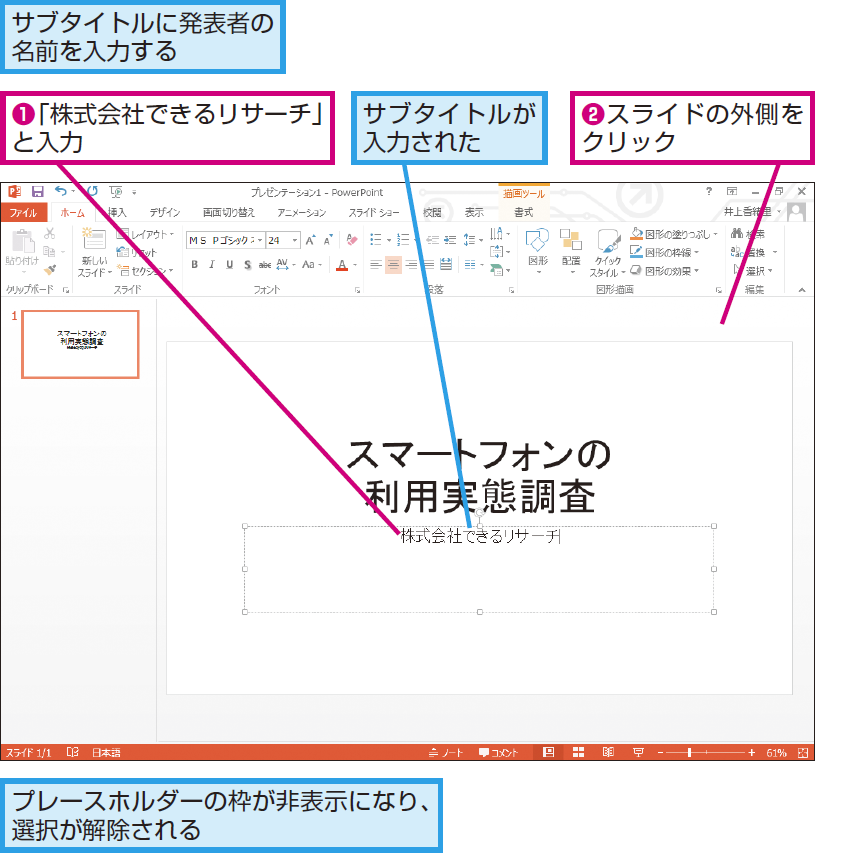This screenshot has width=848, height=853.
Task: Click spell check icon in status bar
Action: [73, 752]
